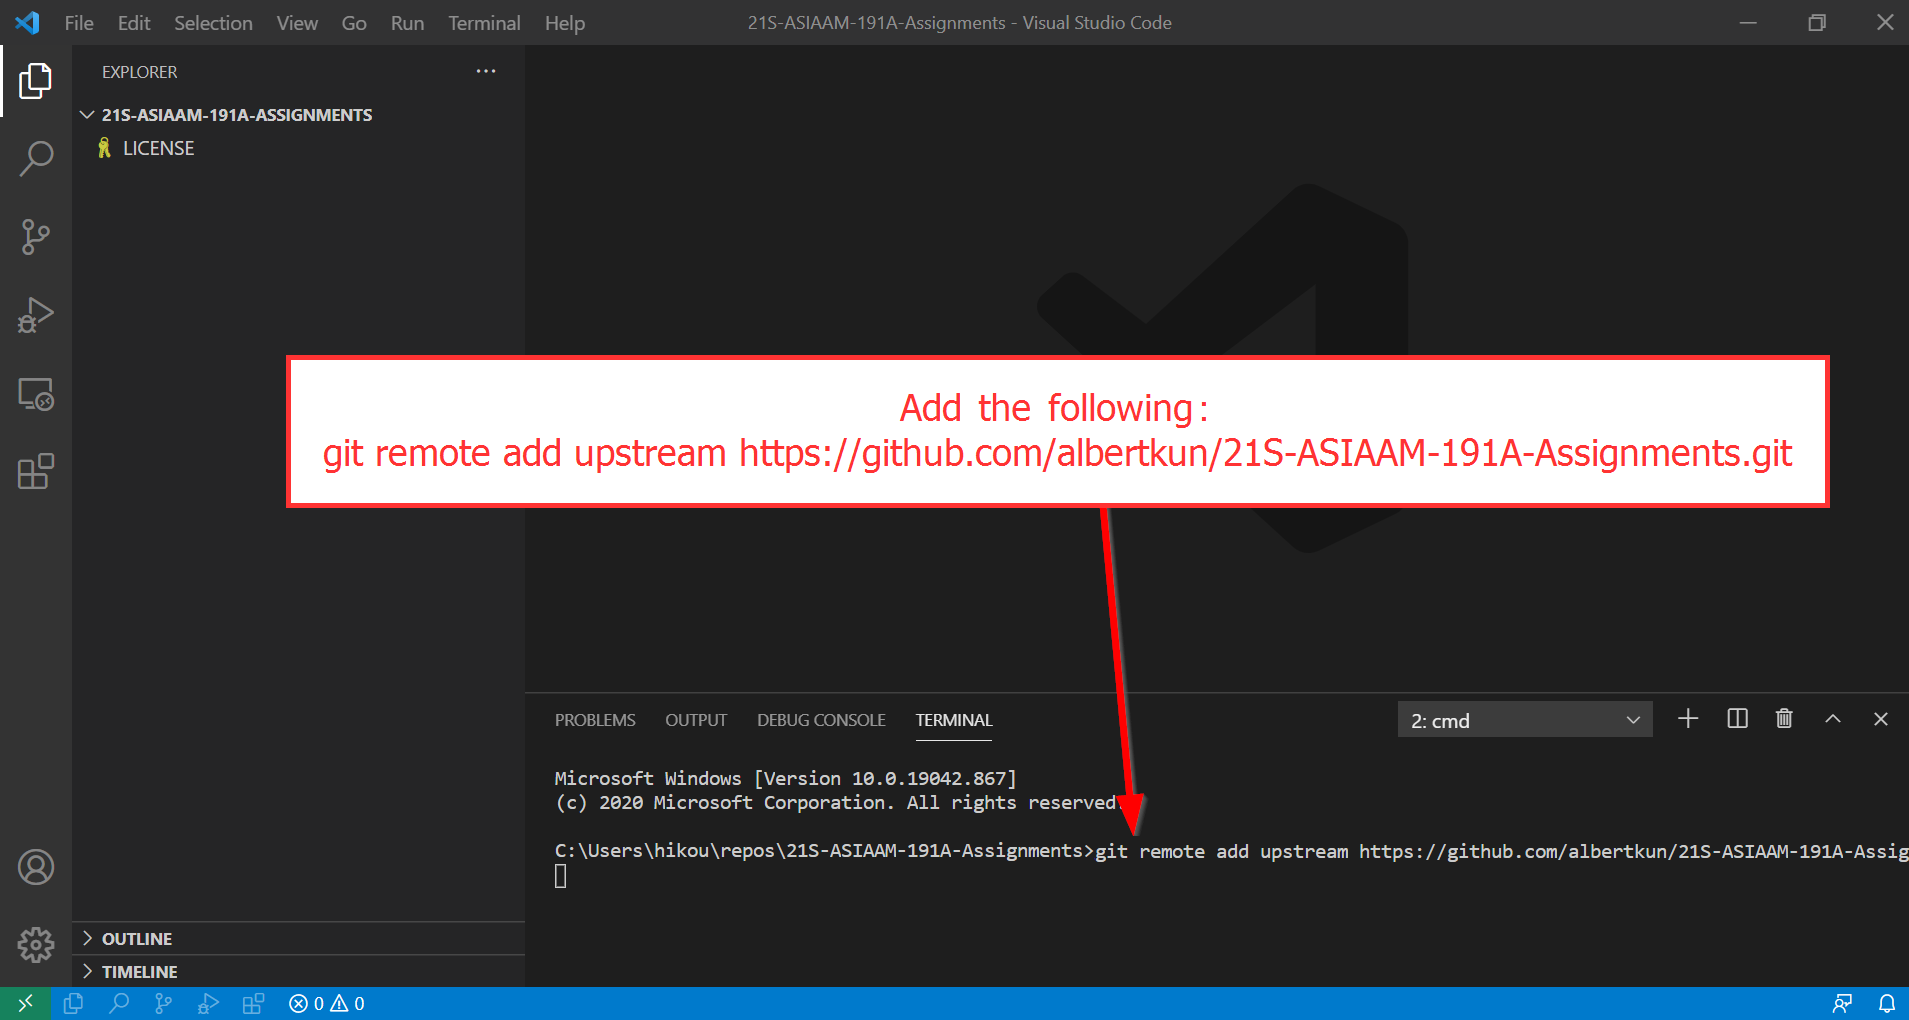Kill terminal with the trash icon
The height and width of the screenshot is (1020, 1909).
1784,719
